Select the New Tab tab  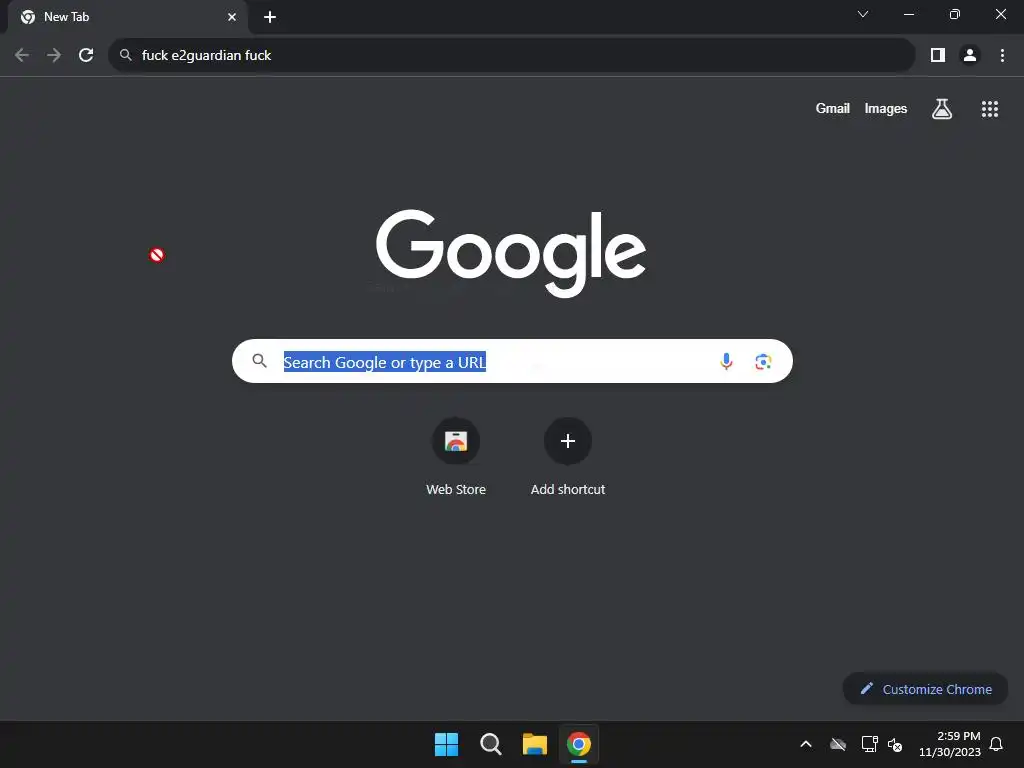[x=128, y=17]
